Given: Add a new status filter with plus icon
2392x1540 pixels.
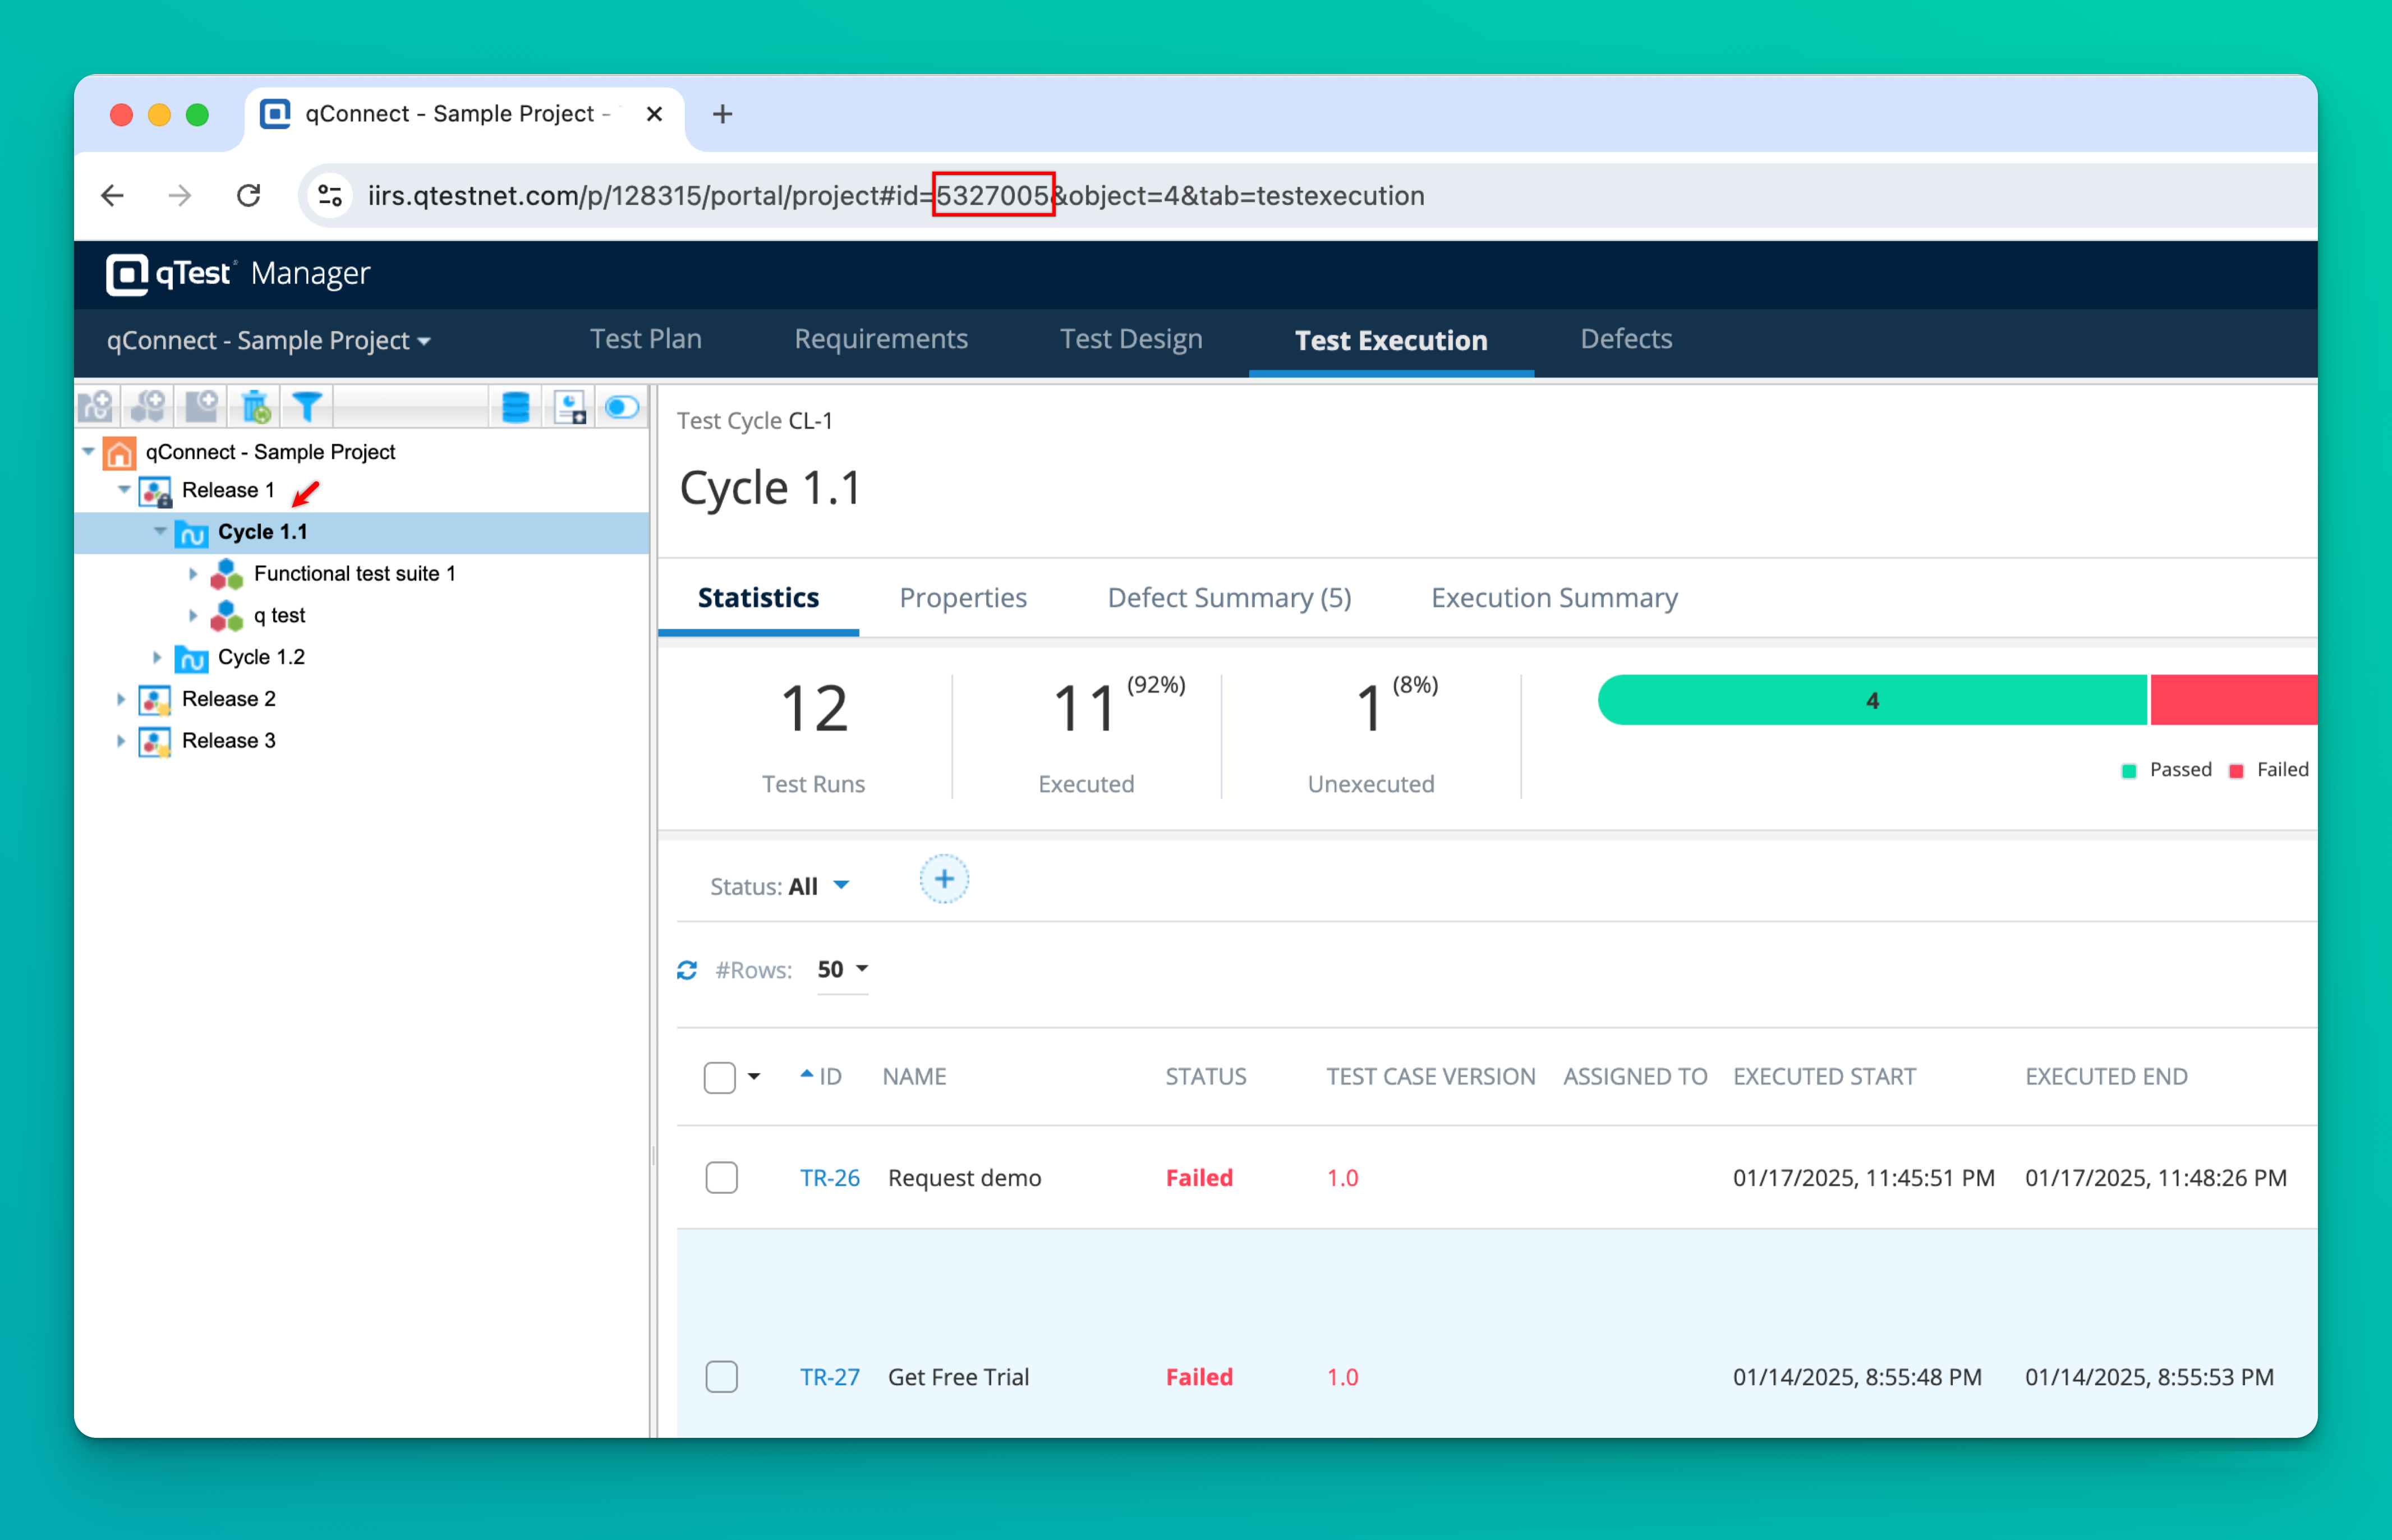Looking at the screenshot, I should click(944, 879).
